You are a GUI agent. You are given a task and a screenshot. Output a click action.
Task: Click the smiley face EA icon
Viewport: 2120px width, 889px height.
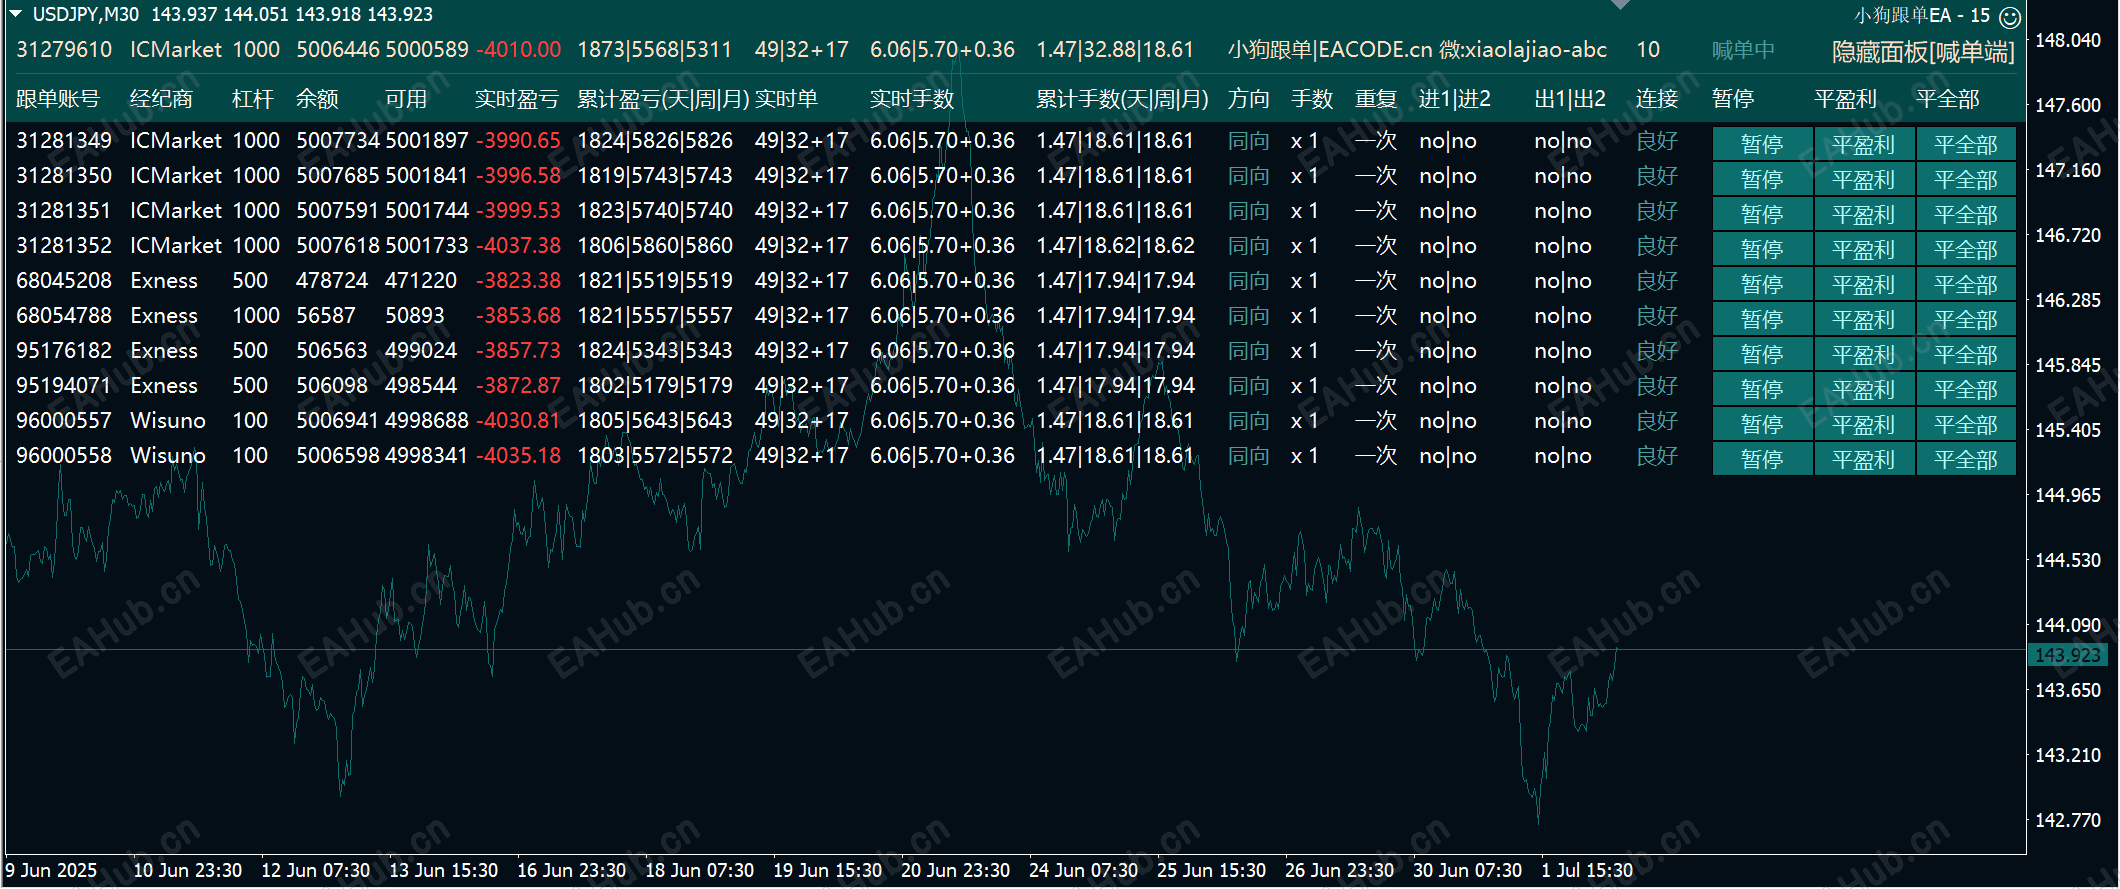[x=2009, y=17]
